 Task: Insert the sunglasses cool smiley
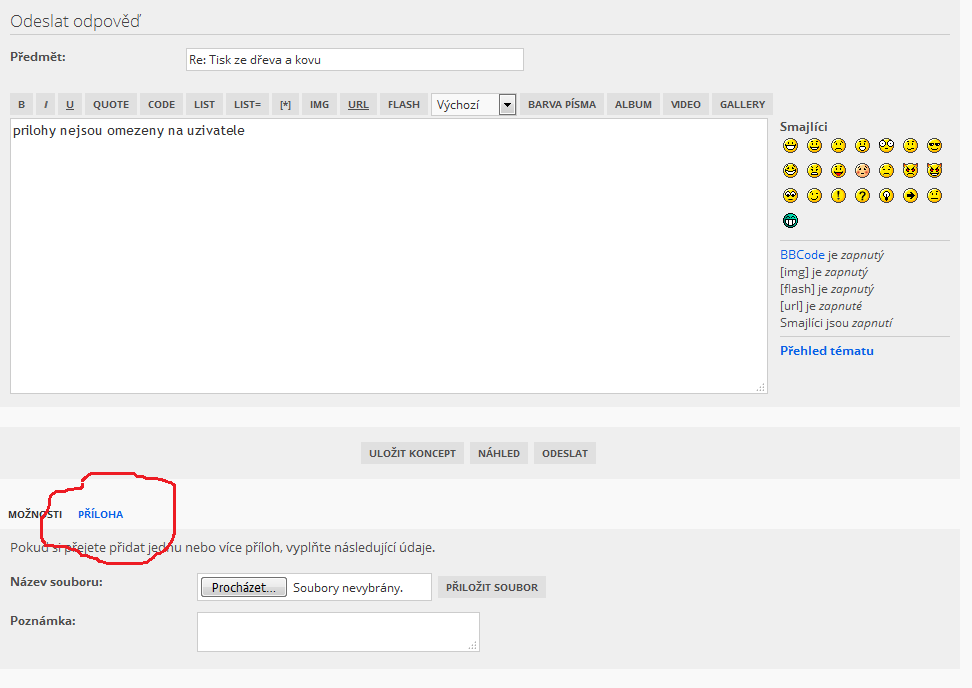pyautogui.click(x=934, y=146)
